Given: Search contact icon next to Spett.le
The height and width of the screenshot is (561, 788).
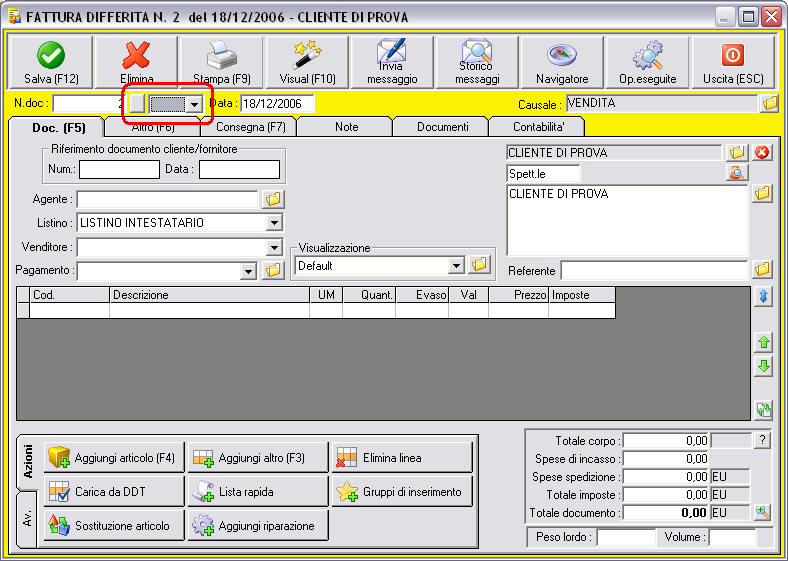Looking at the screenshot, I should 737,173.
